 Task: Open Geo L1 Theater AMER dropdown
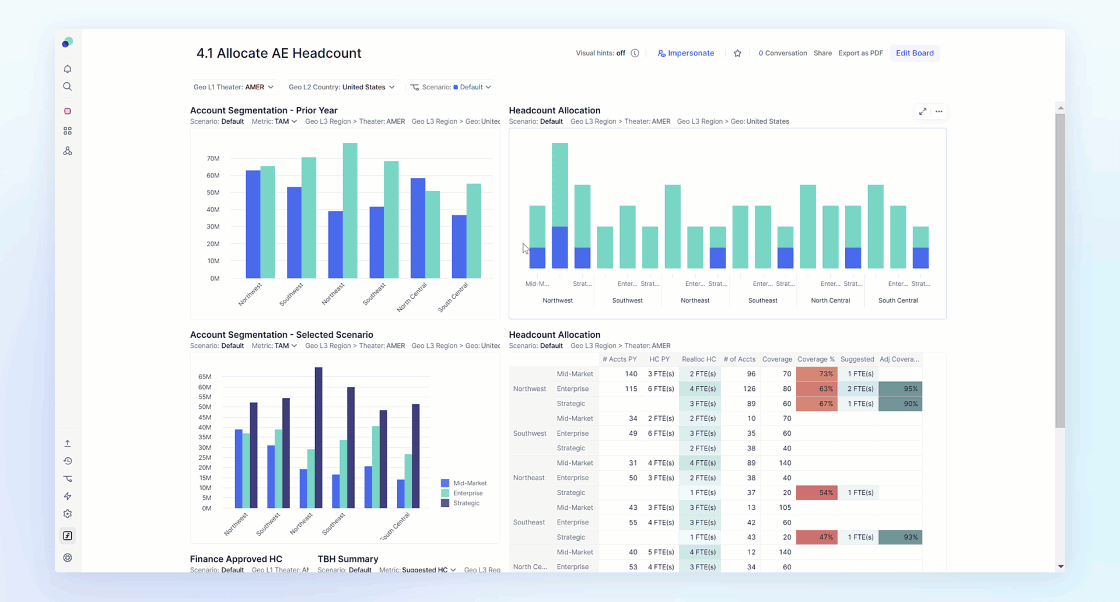(233, 87)
